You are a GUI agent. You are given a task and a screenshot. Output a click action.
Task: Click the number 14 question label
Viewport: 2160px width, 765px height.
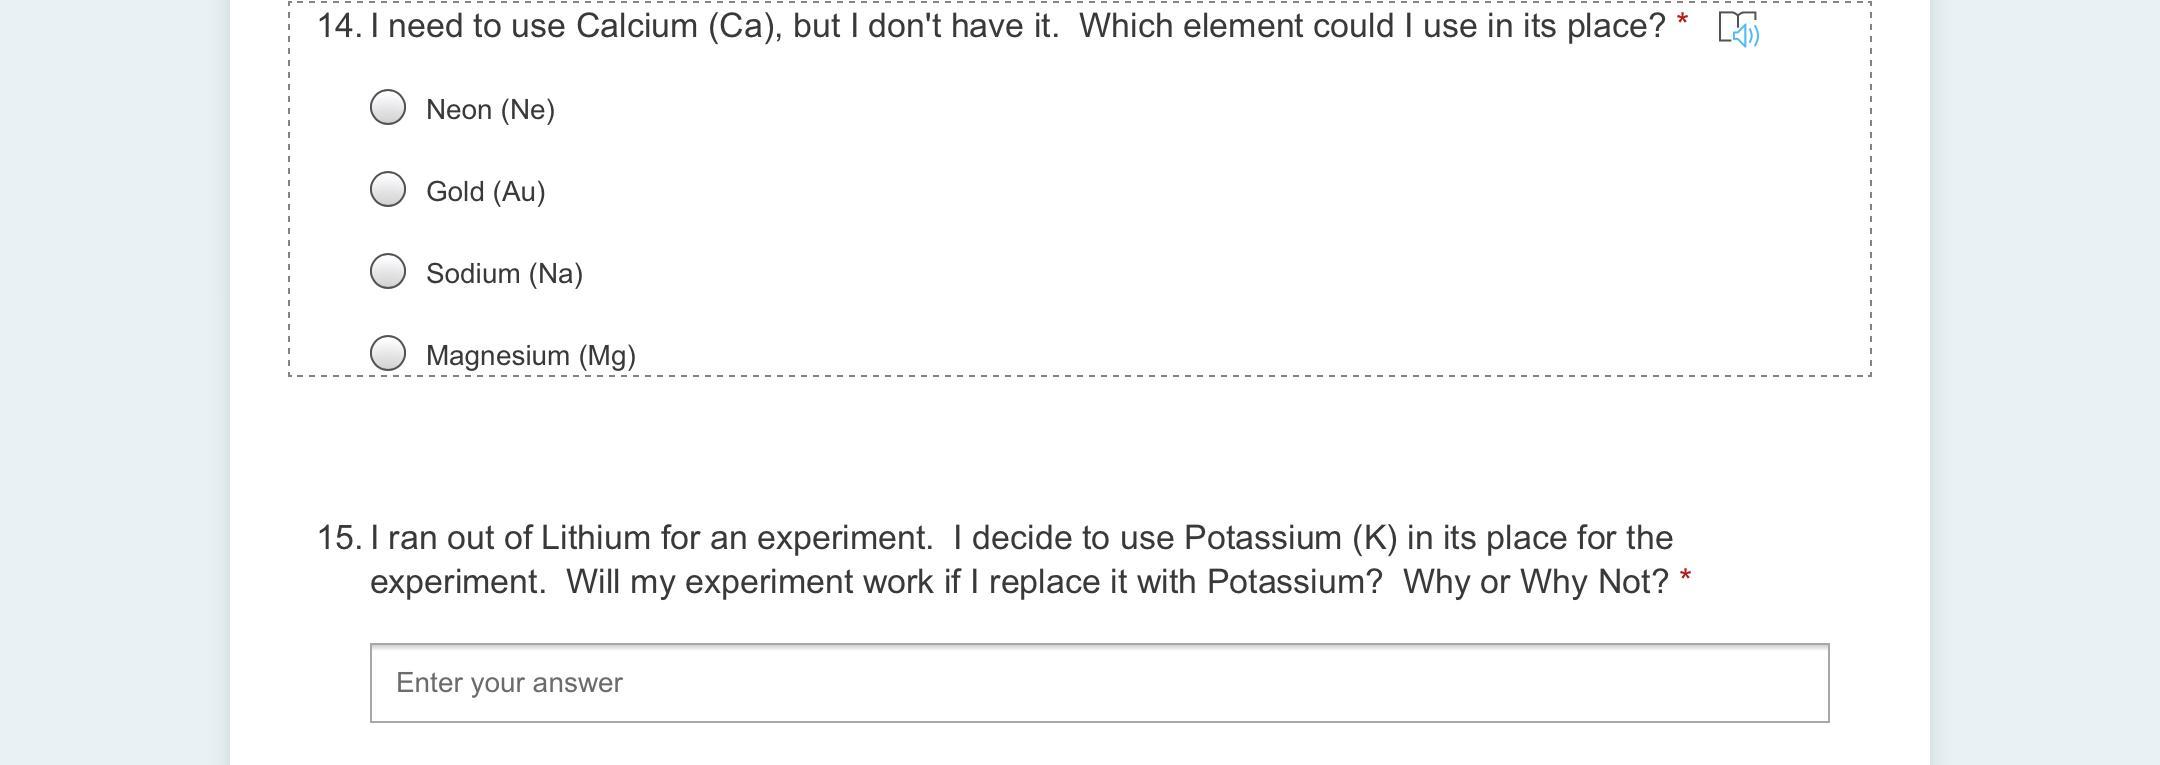pyautogui.click(x=339, y=26)
